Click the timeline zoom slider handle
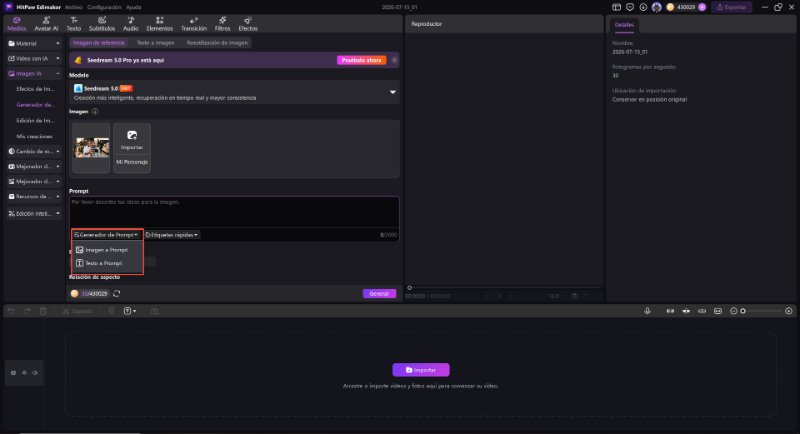 click(743, 311)
